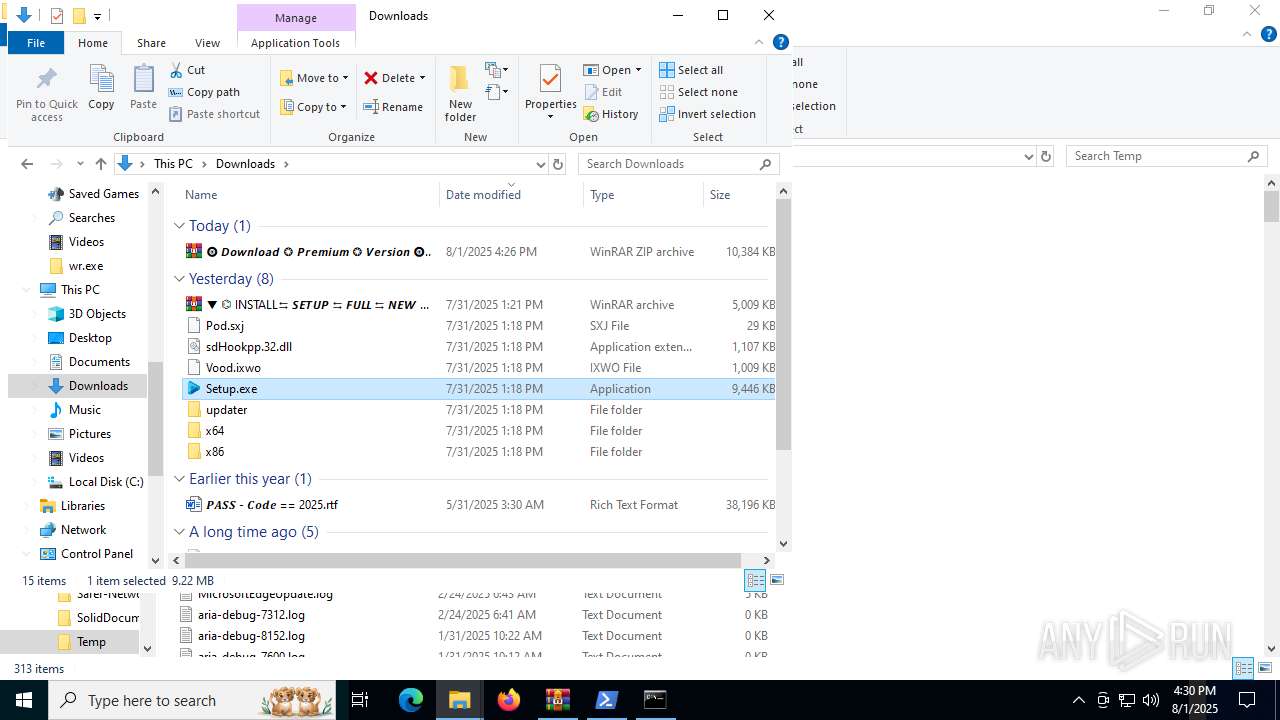Open Documents in navigation pane

tap(88, 362)
